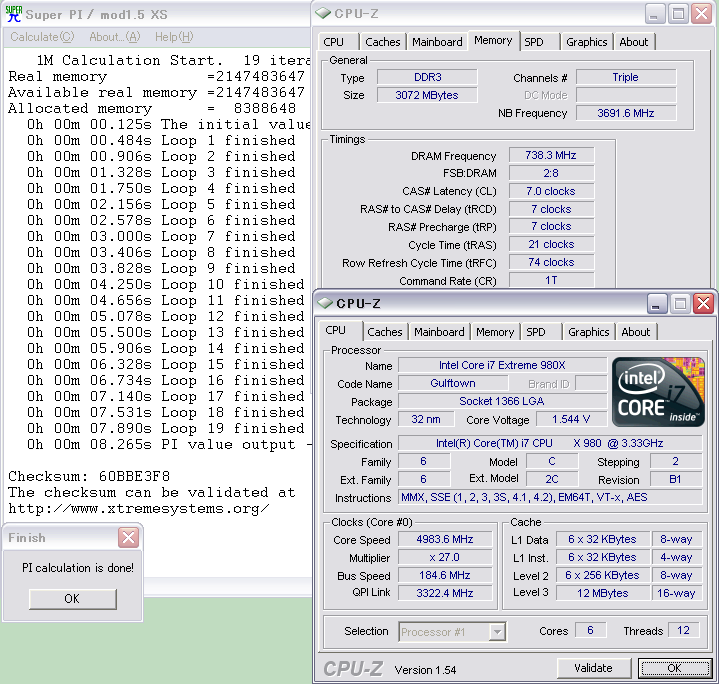The height and width of the screenshot is (684, 719).
Task: Click the Super PI app icon in title bar
Action: (x=14, y=14)
